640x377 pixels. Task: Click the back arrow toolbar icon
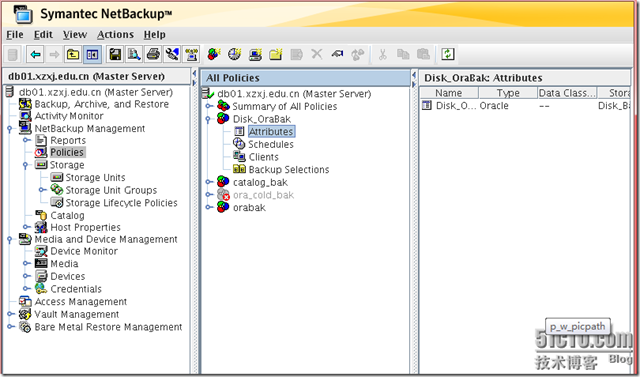click(35, 54)
